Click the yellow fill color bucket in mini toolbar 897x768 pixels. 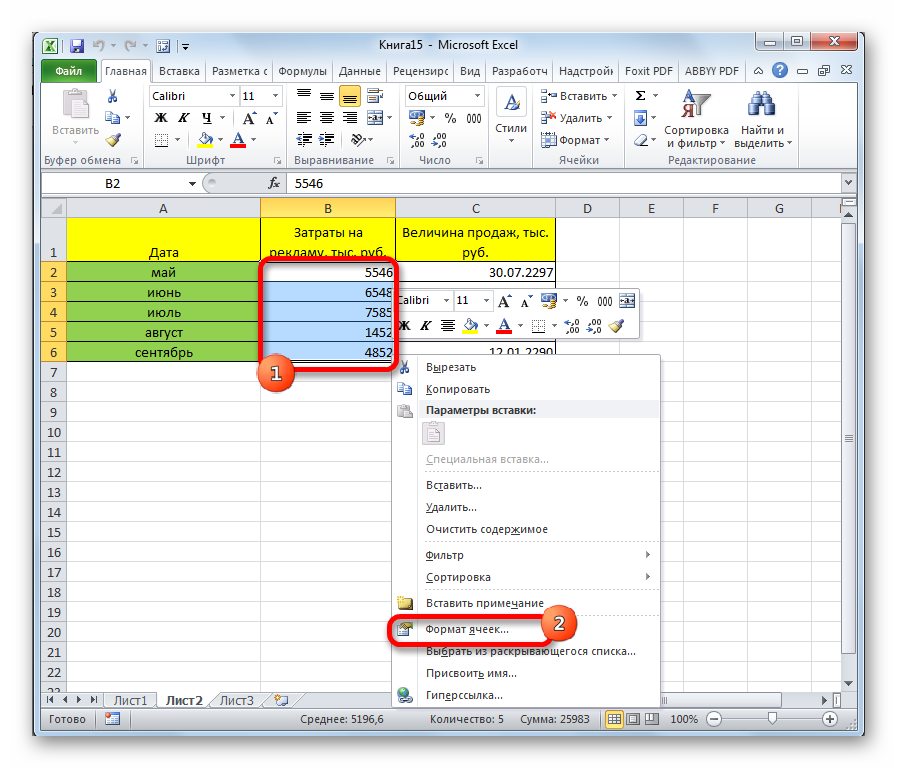470,325
